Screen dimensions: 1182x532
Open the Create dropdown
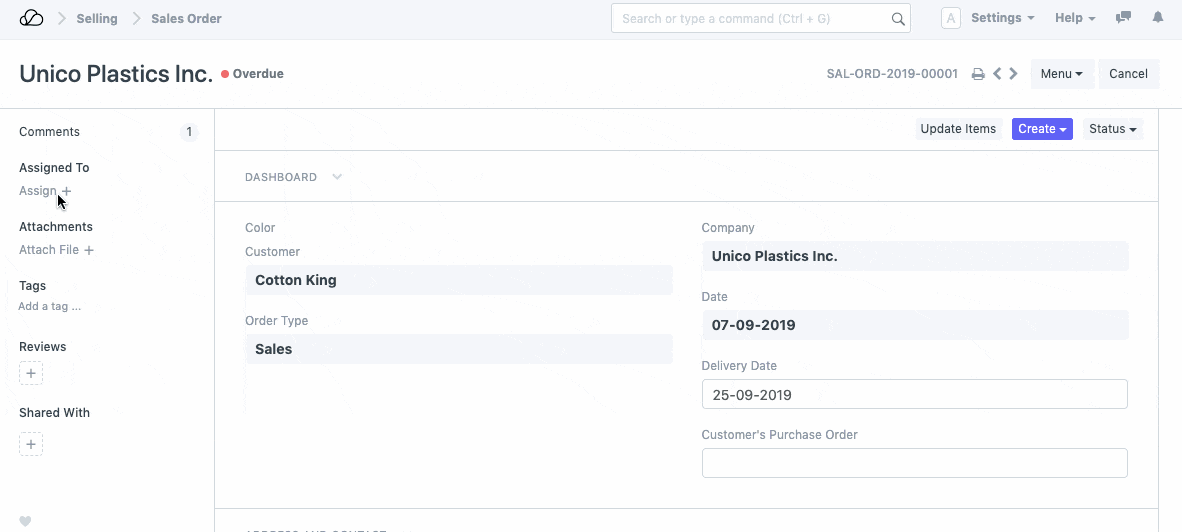tap(1042, 129)
